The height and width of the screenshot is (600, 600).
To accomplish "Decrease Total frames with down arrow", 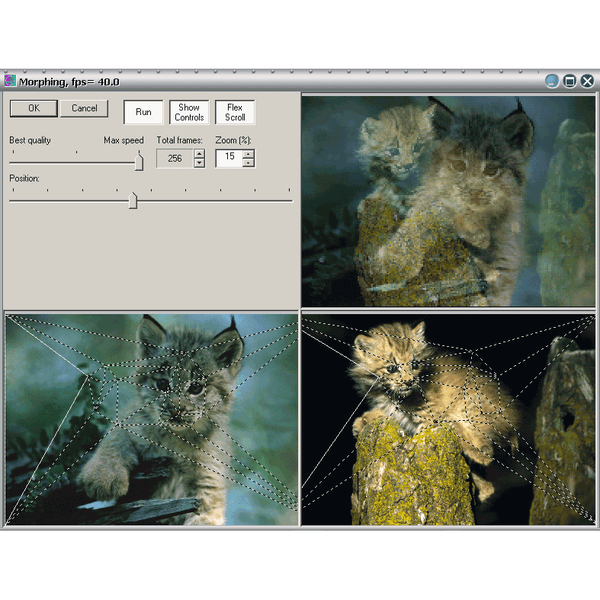I will [199, 163].
